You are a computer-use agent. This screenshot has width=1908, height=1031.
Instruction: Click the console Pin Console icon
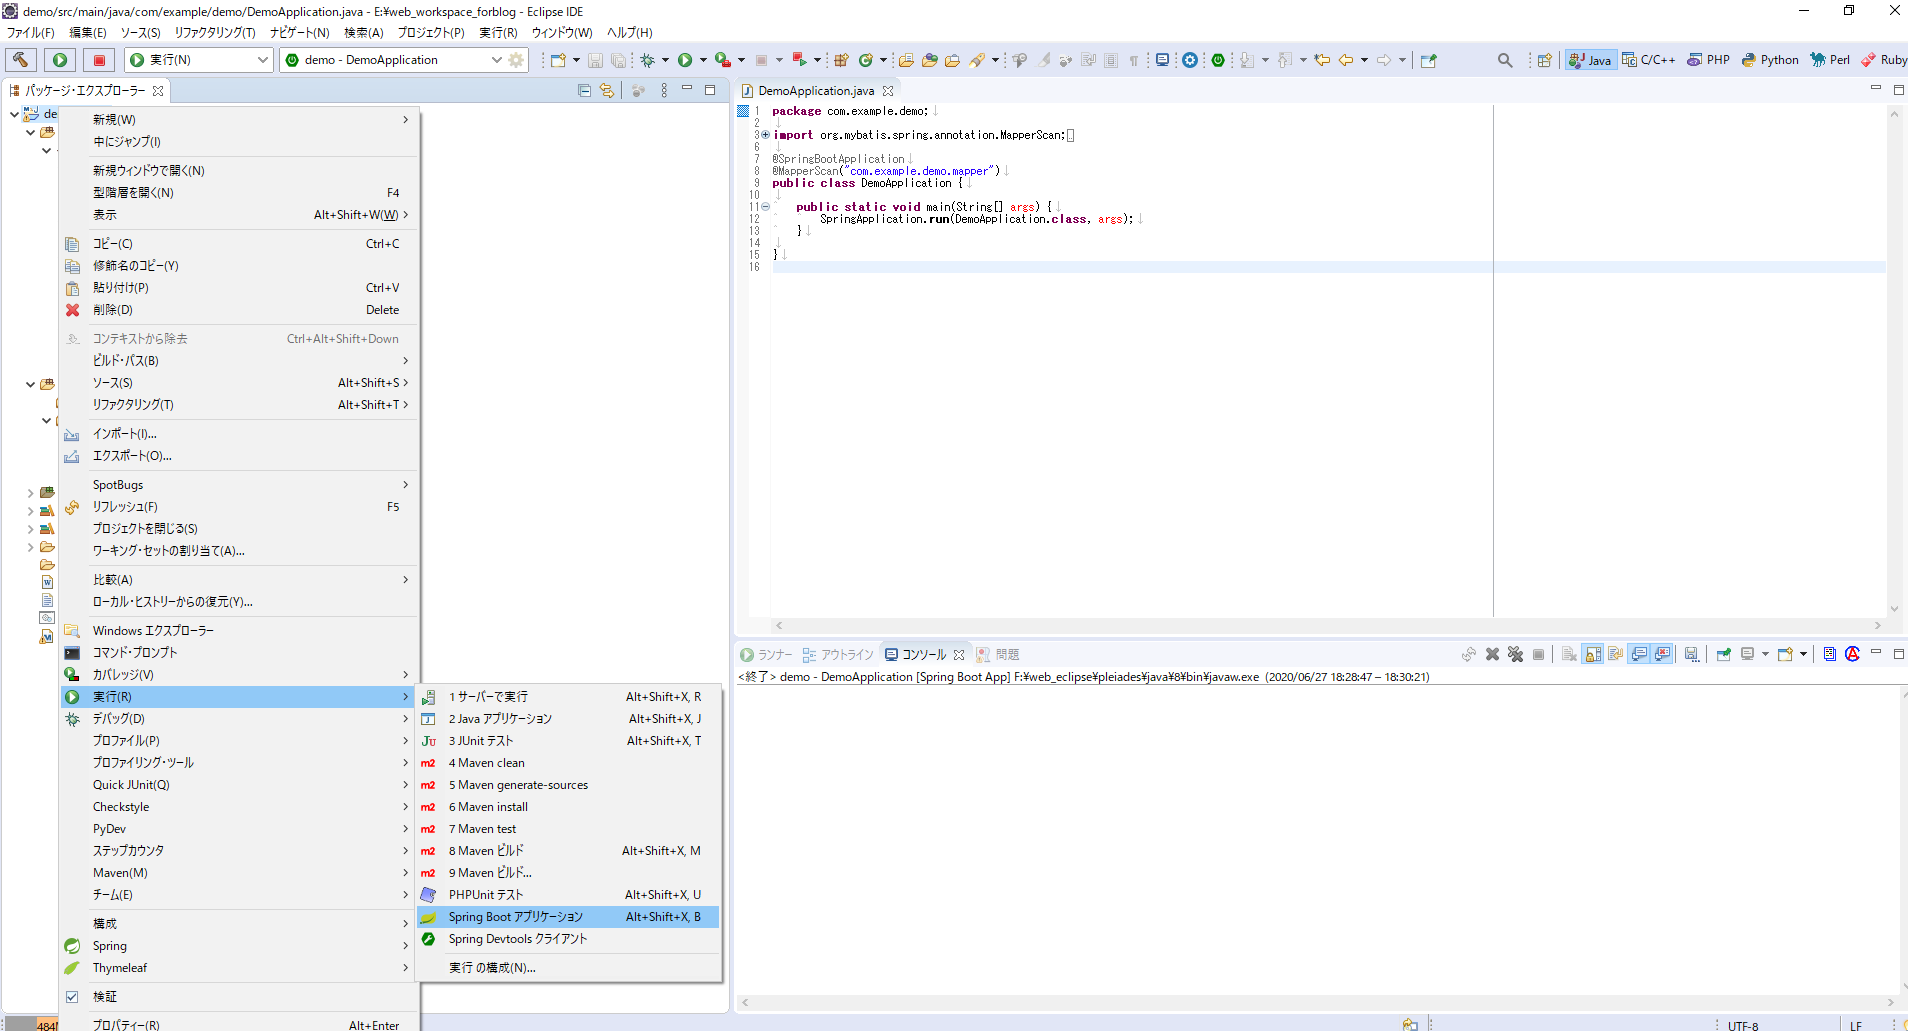pyautogui.click(x=1723, y=654)
